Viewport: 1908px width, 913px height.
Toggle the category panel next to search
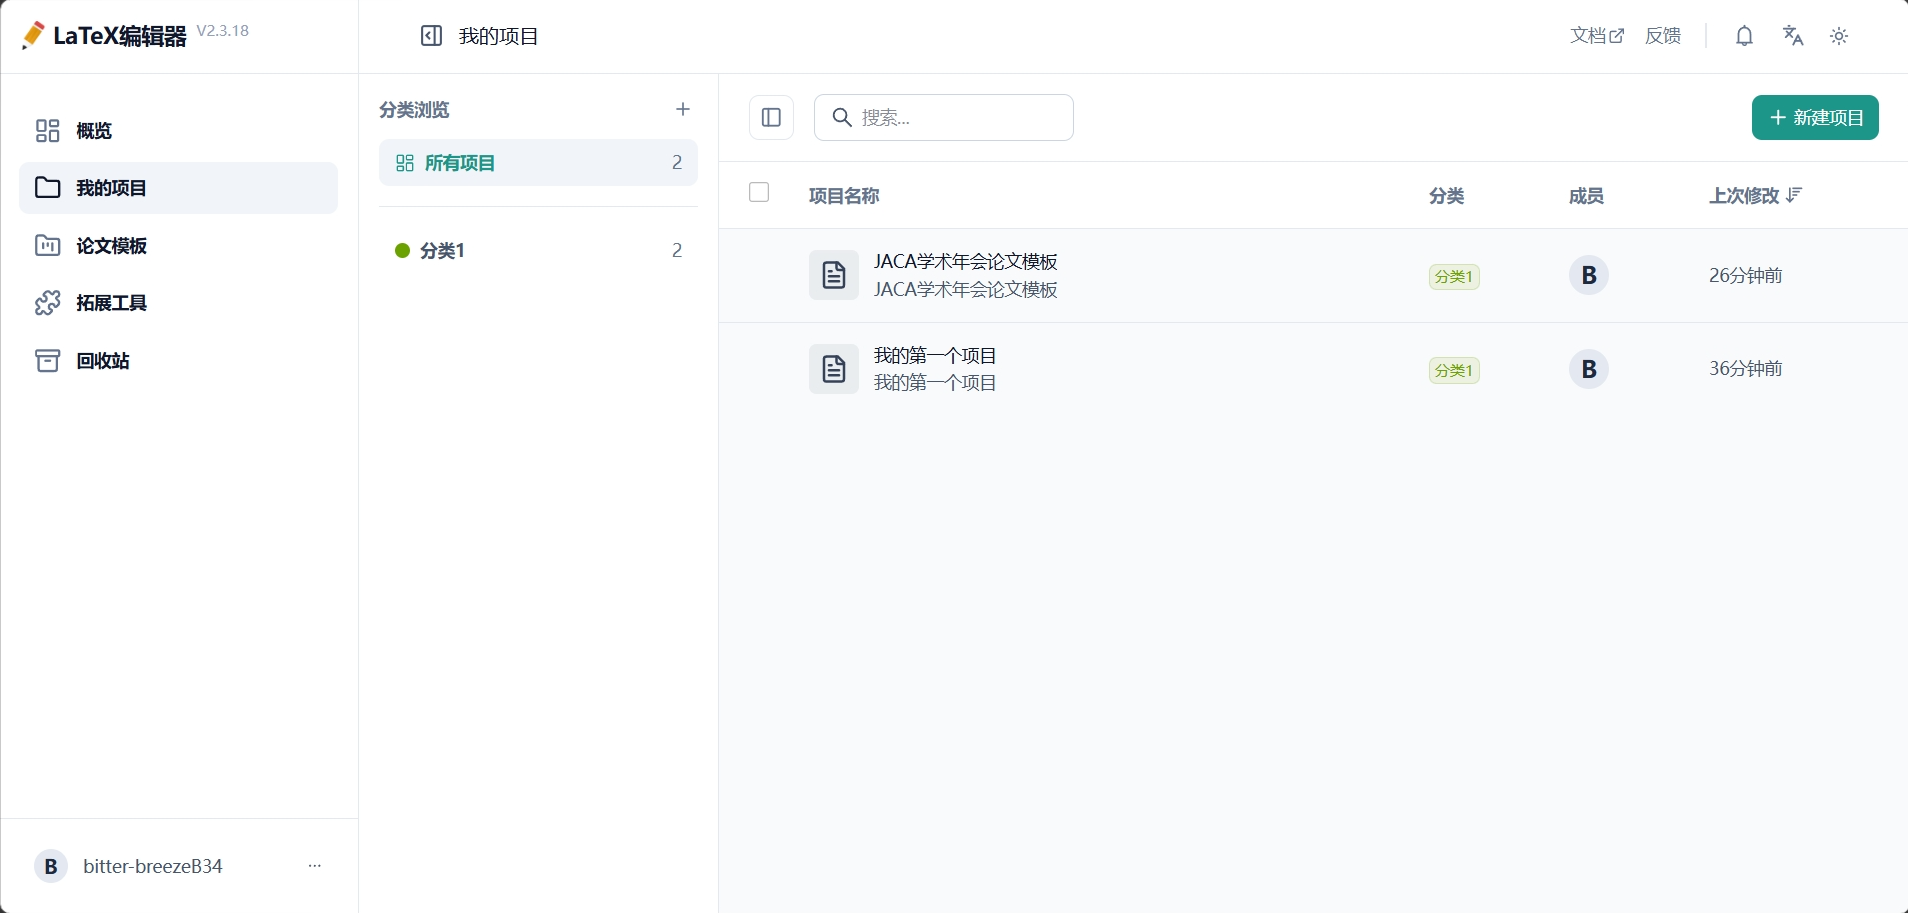point(771,118)
